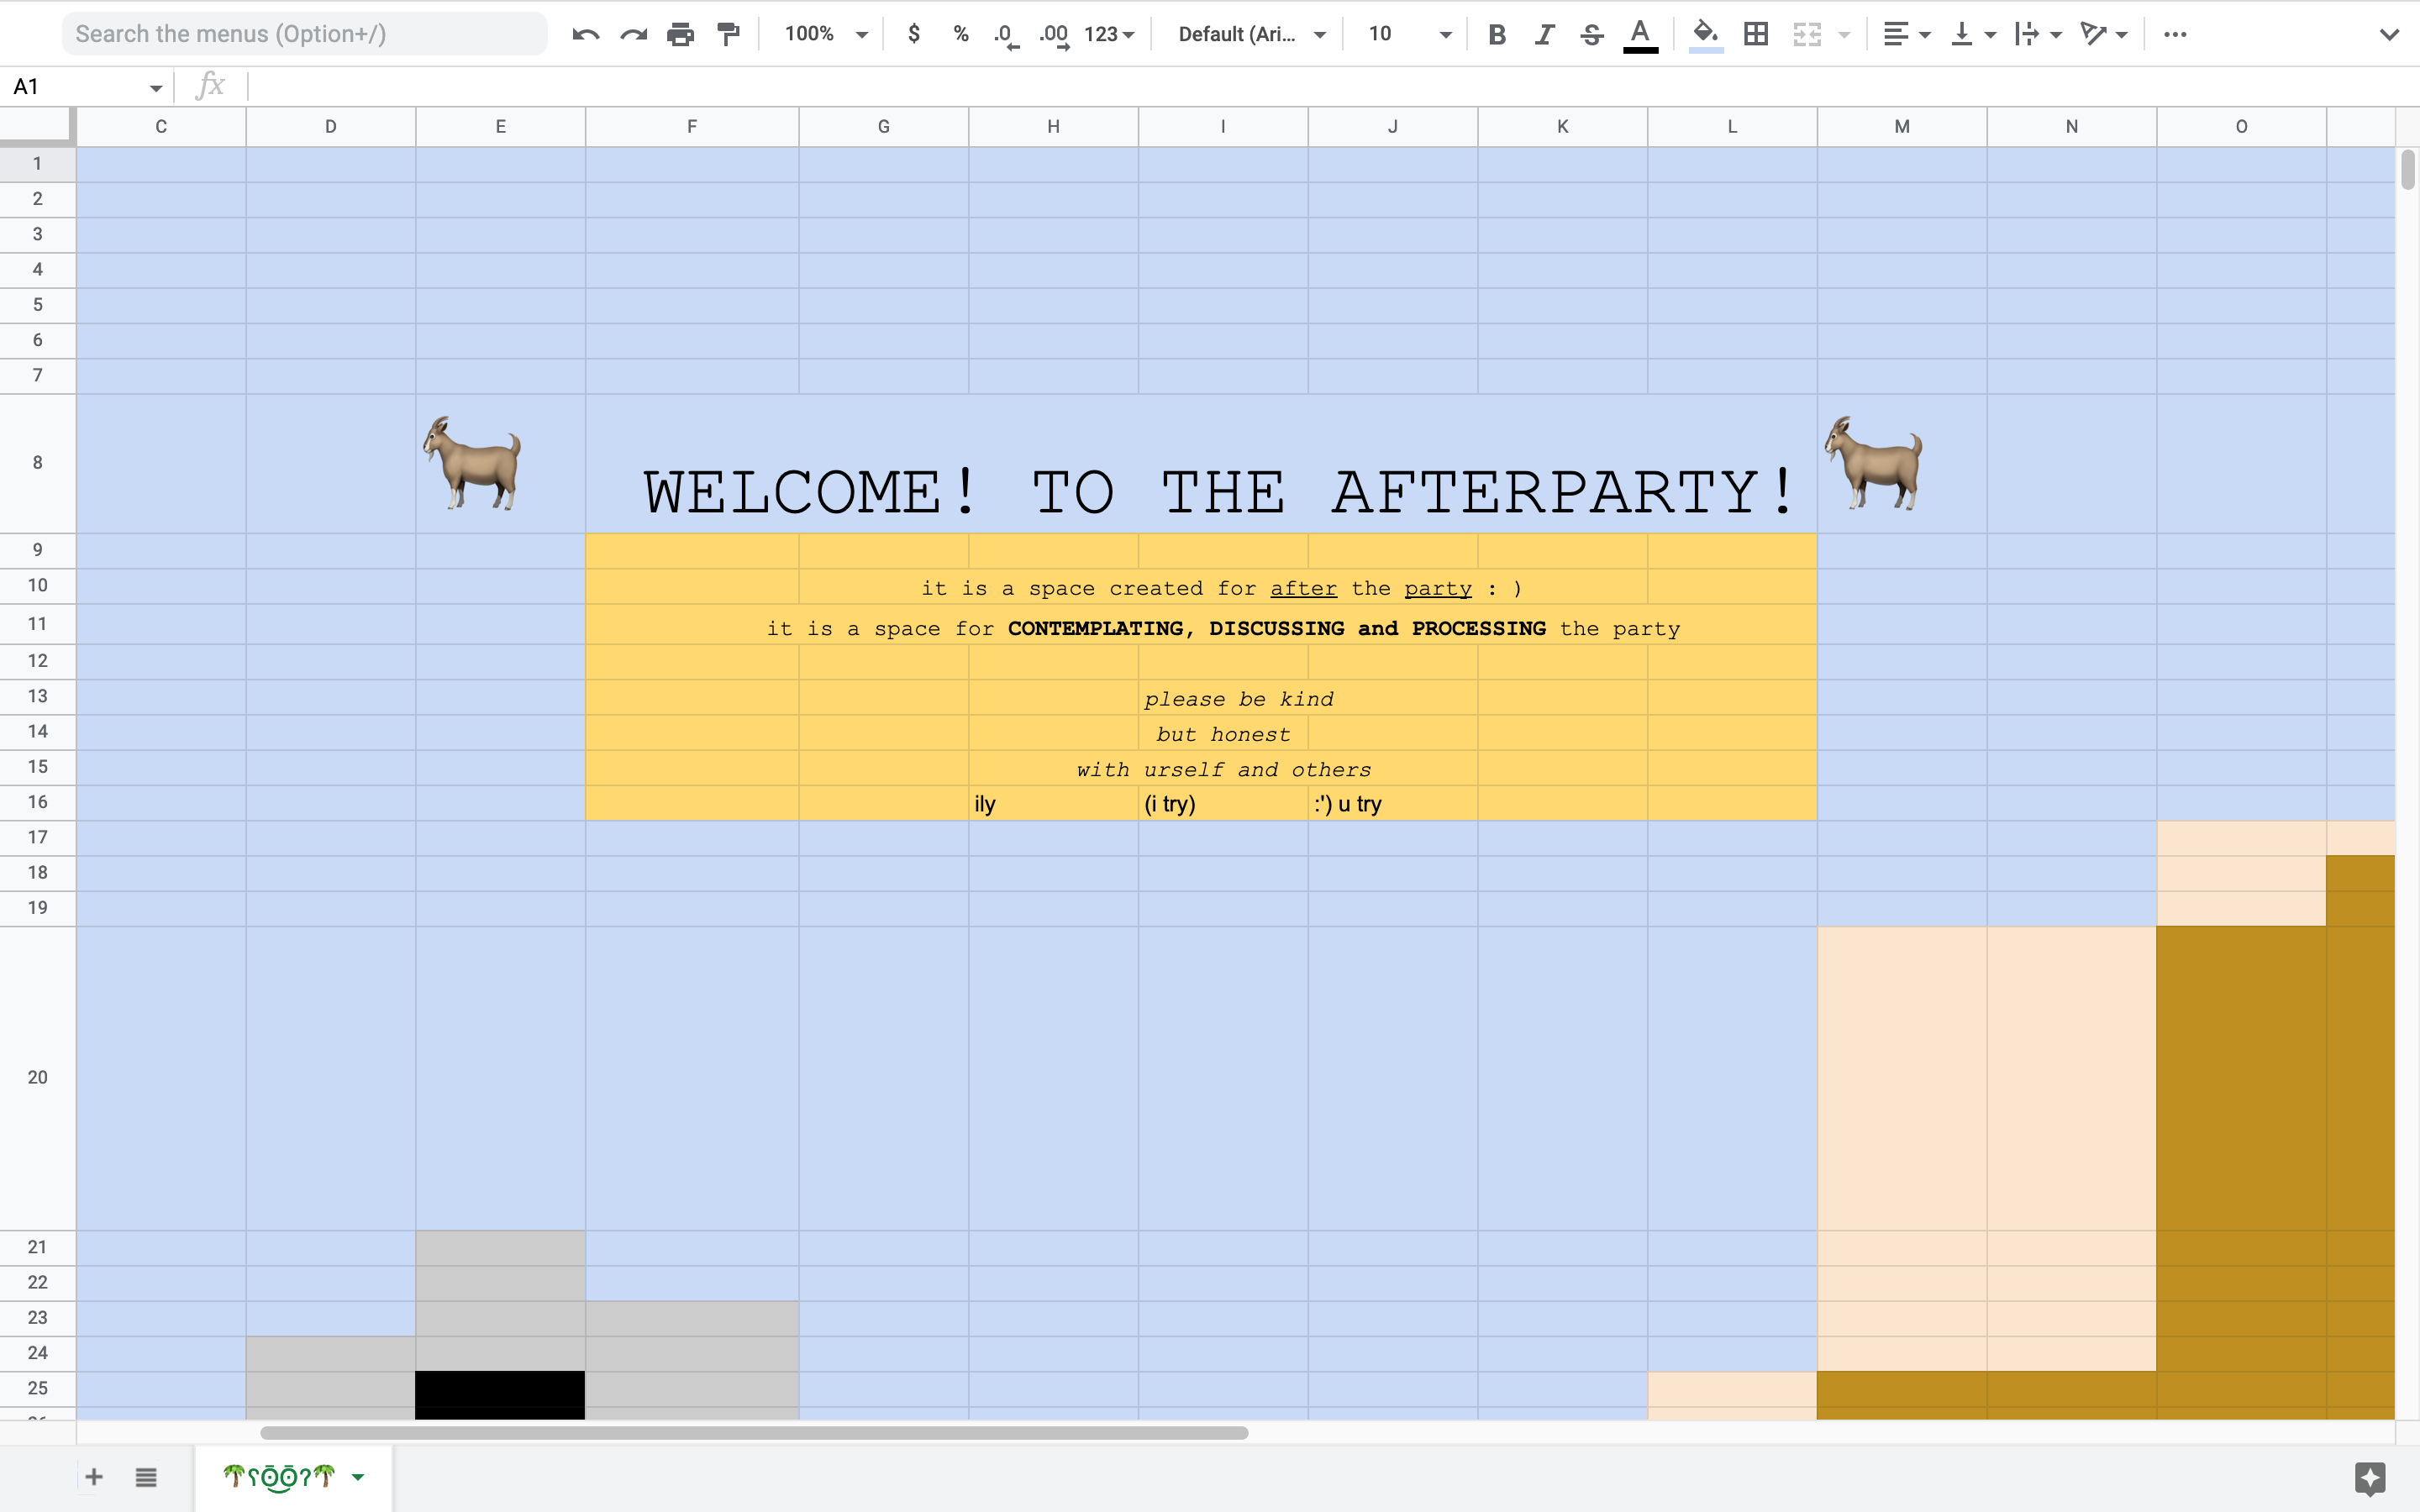Open the Default (Arial) font dropdown
2420x1512 pixels.
click(x=1251, y=34)
